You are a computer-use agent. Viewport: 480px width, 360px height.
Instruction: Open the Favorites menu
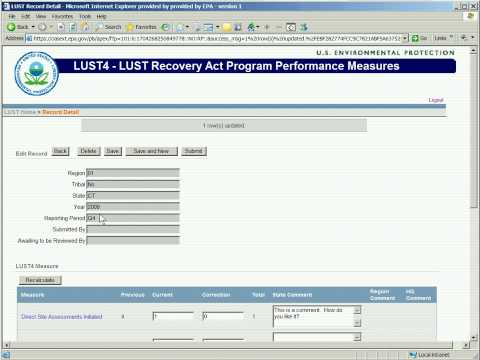62,16
